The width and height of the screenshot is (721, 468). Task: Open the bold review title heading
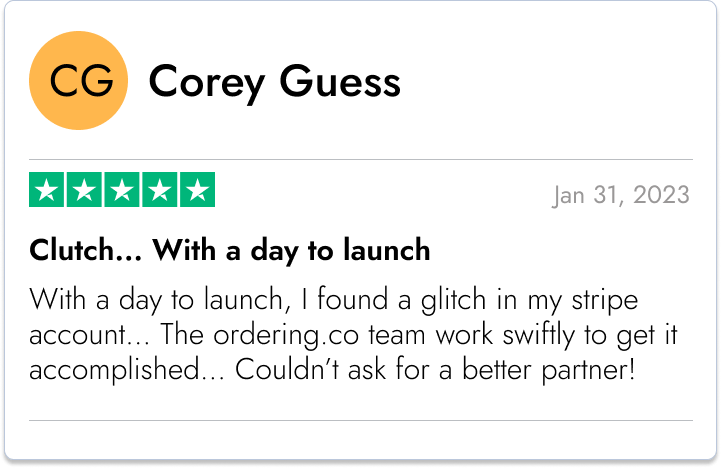coord(229,251)
